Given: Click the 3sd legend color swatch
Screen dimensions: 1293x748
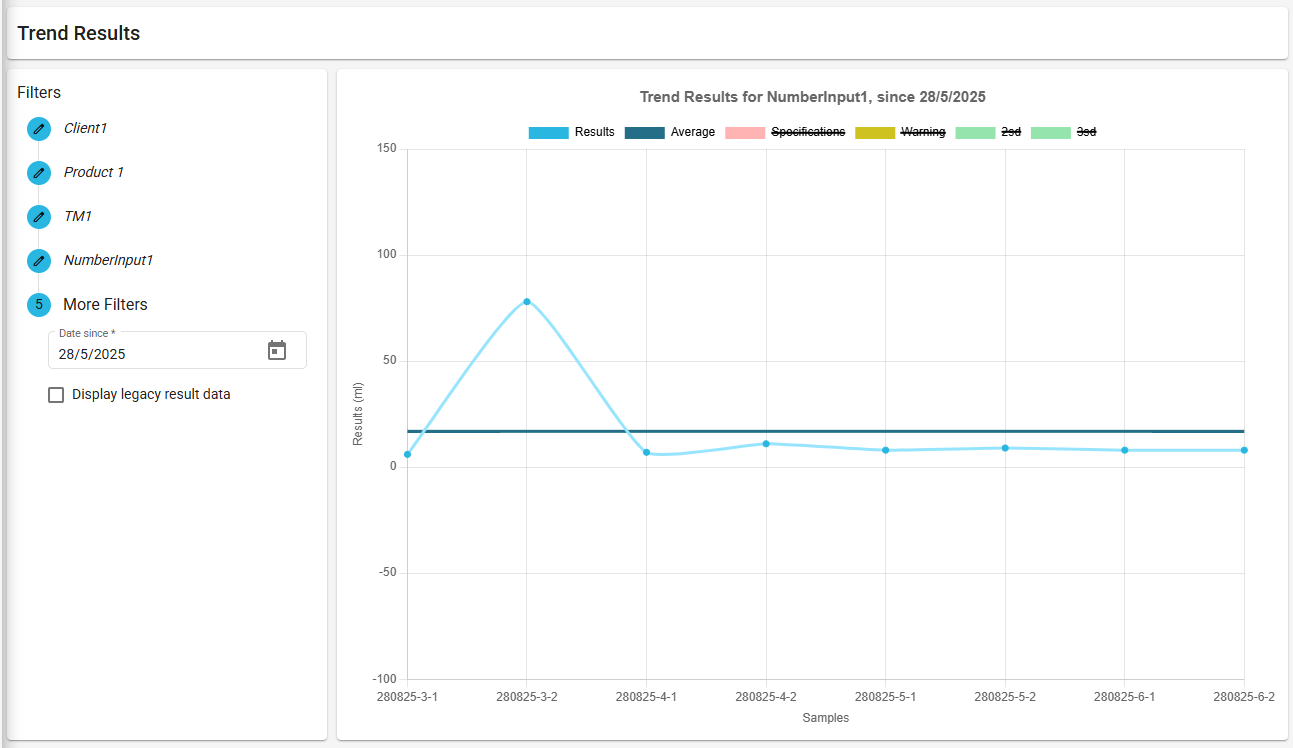Looking at the screenshot, I should (1050, 132).
